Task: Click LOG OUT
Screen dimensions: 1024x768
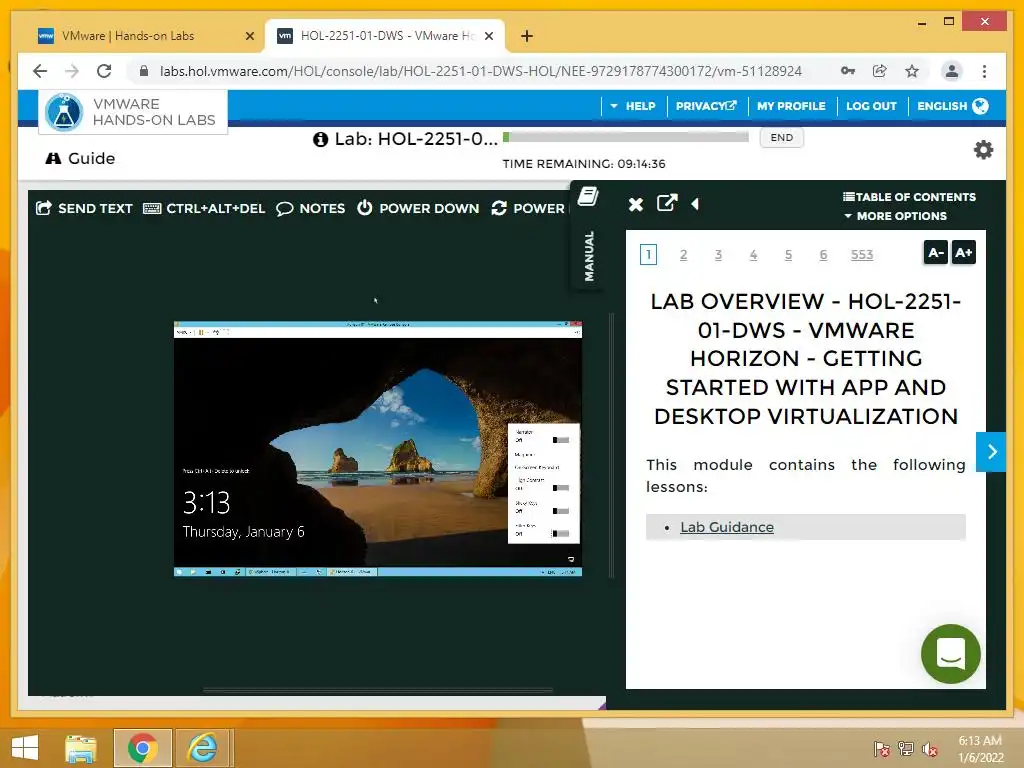Action: tap(871, 106)
